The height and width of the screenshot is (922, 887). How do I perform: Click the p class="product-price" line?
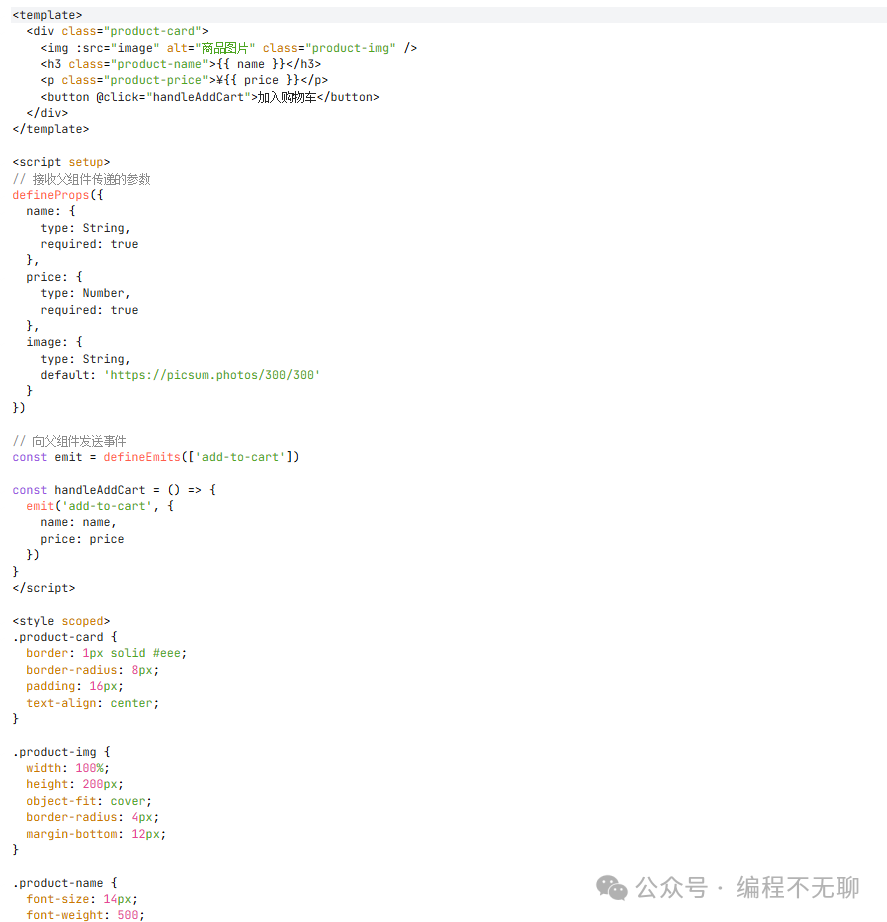click(184, 80)
